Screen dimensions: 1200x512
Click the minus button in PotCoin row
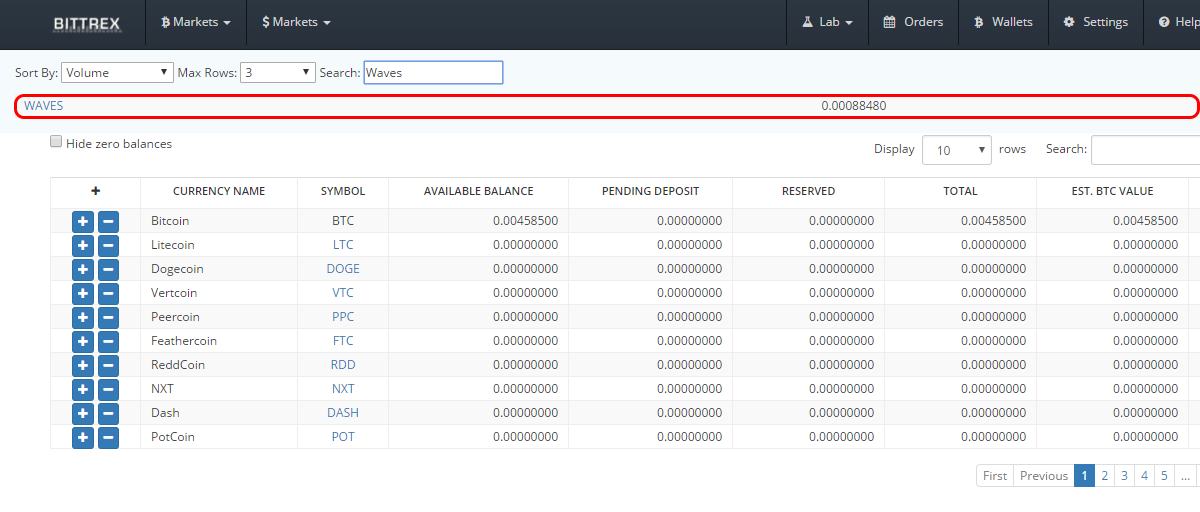(x=108, y=437)
